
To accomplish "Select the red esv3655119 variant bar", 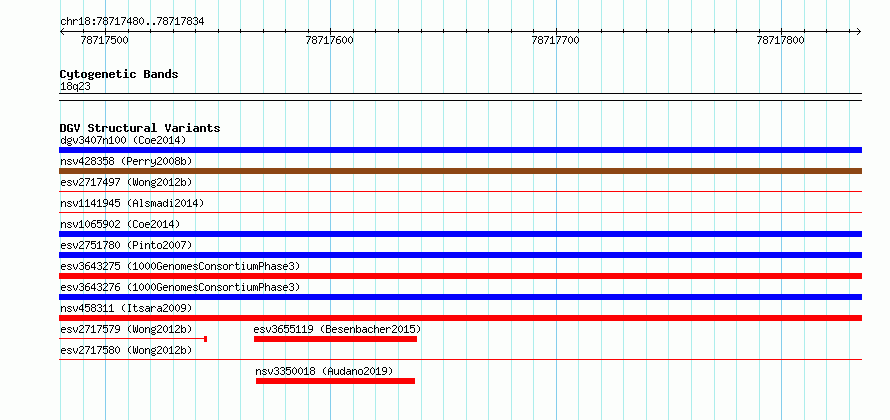I will coord(335,339).
